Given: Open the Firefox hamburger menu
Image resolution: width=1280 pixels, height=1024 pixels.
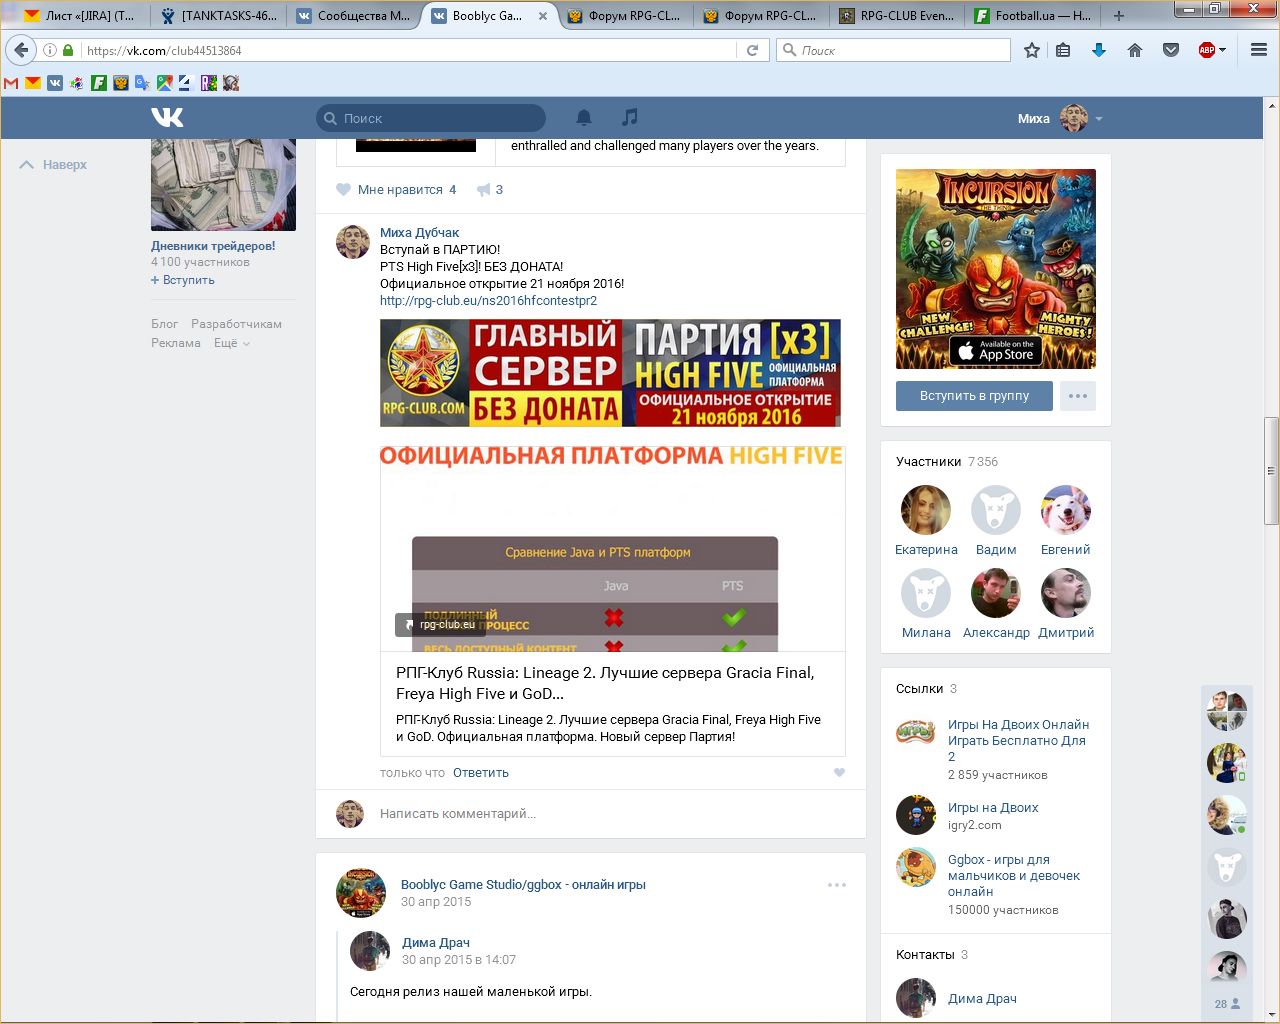Looking at the screenshot, I should tap(1259, 50).
